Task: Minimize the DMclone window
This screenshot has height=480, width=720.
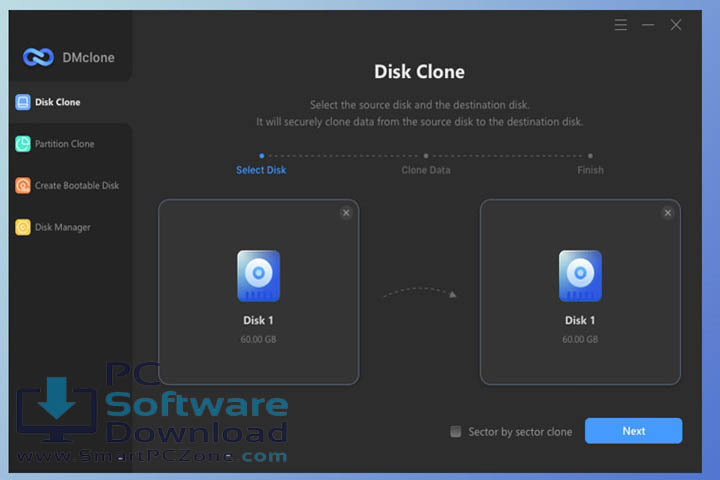Action: 648,25
